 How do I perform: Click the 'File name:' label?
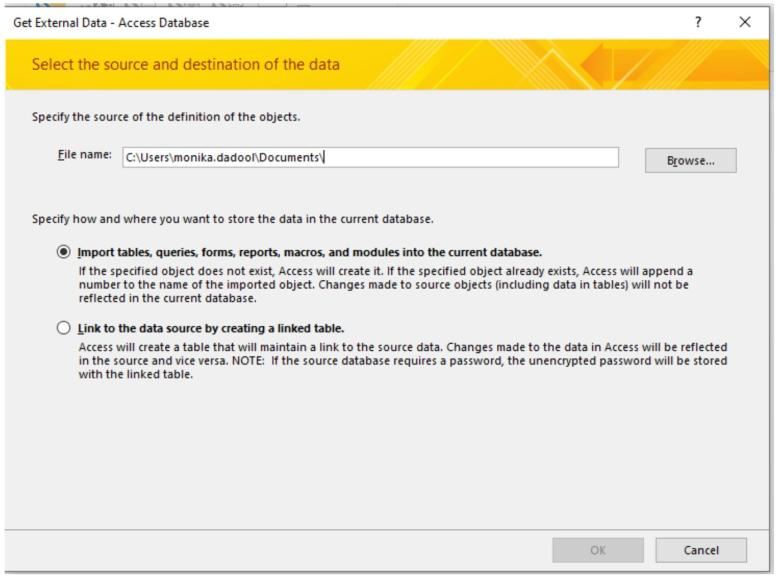(85, 155)
